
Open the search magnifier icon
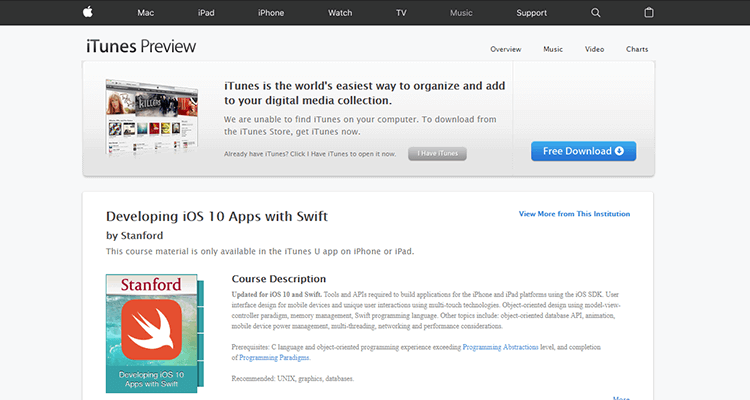tap(596, 12)
